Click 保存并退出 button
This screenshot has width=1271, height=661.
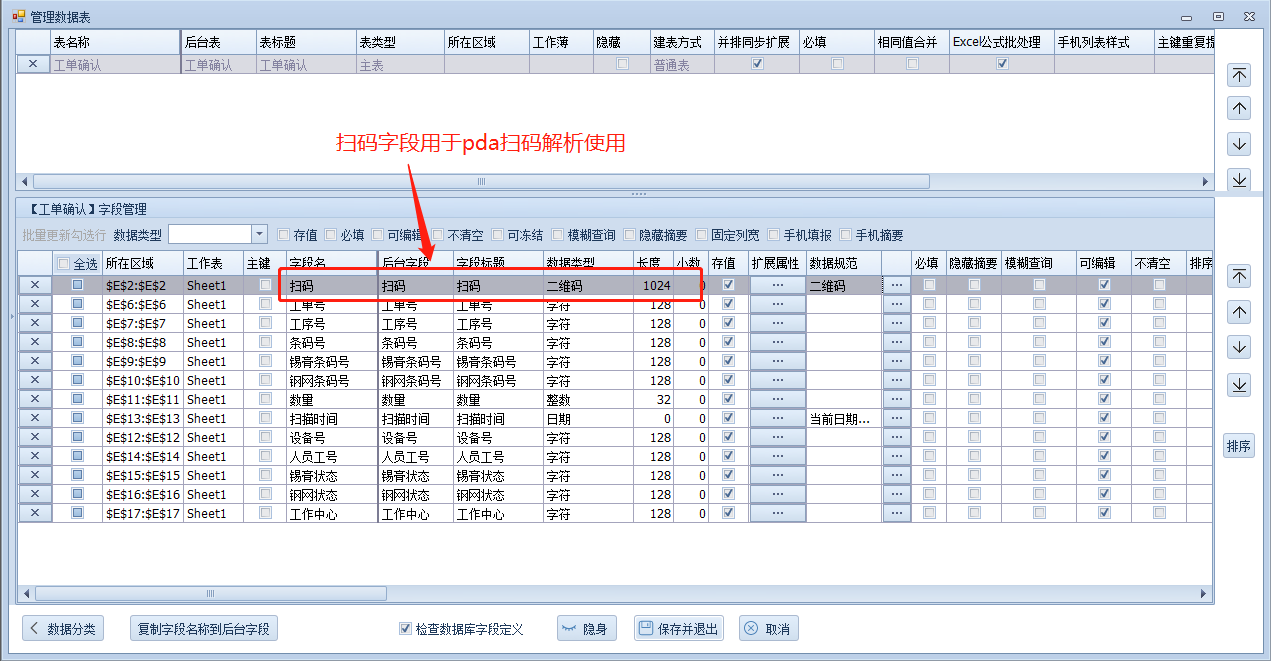point(678,629)
